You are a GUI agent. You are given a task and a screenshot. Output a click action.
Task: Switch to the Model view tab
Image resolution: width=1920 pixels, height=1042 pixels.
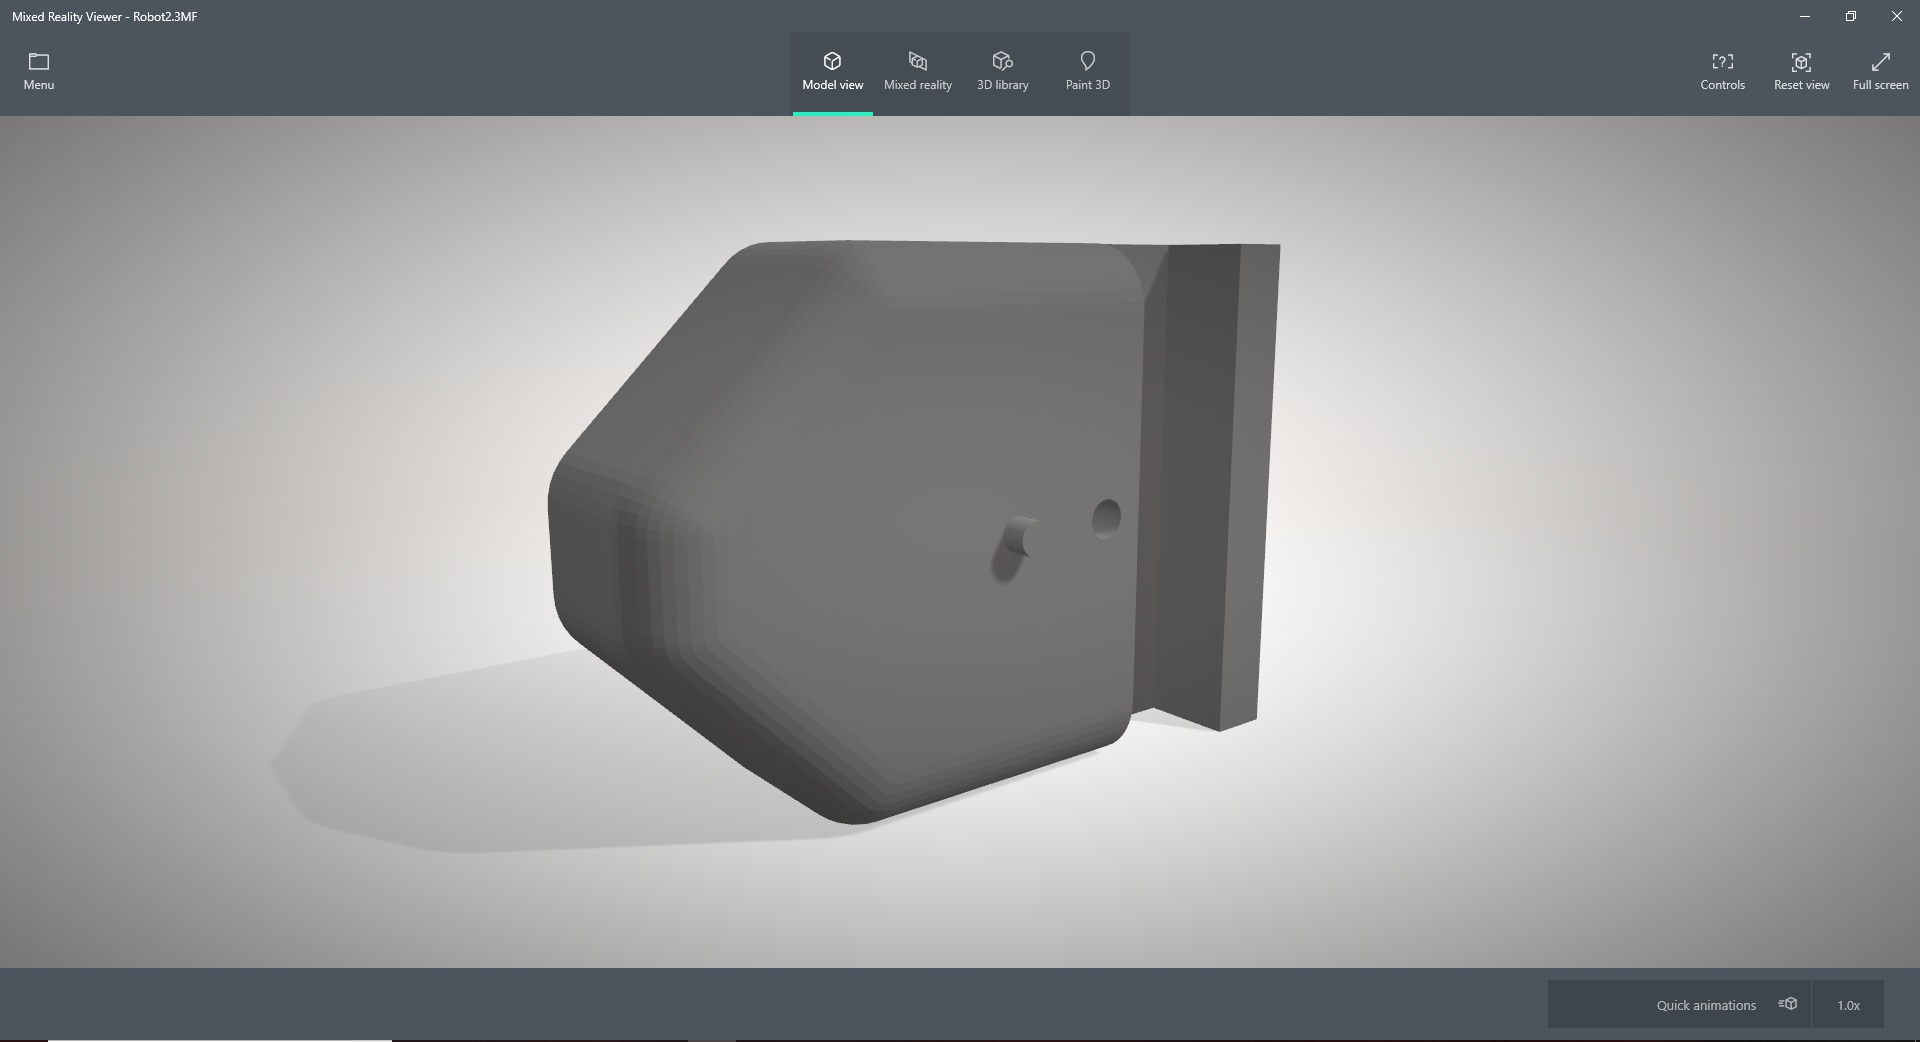[832, 73]
